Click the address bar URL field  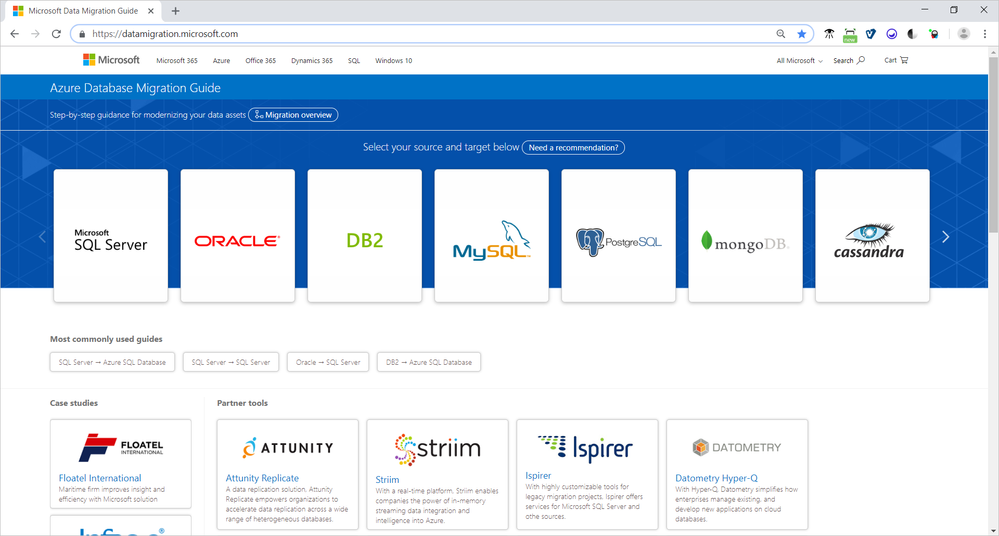coord(442,34)
